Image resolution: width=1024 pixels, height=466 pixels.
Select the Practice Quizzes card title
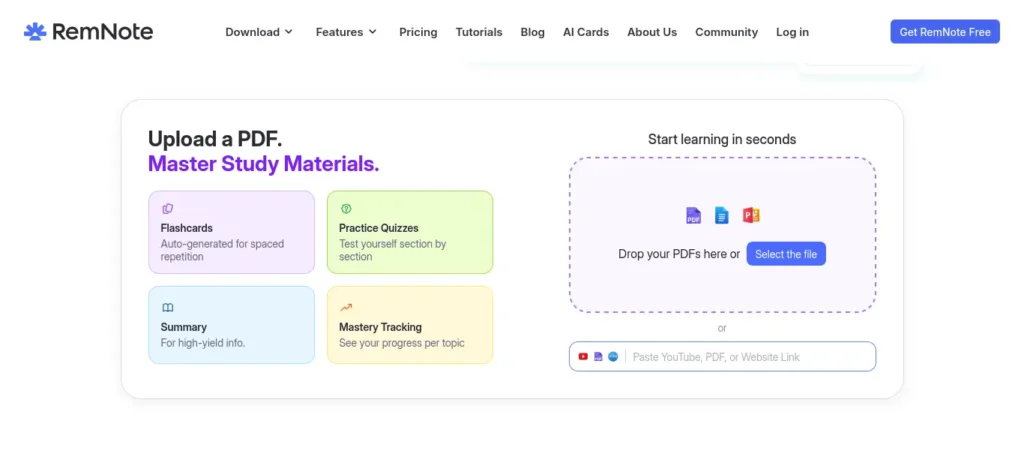[379, 228]
